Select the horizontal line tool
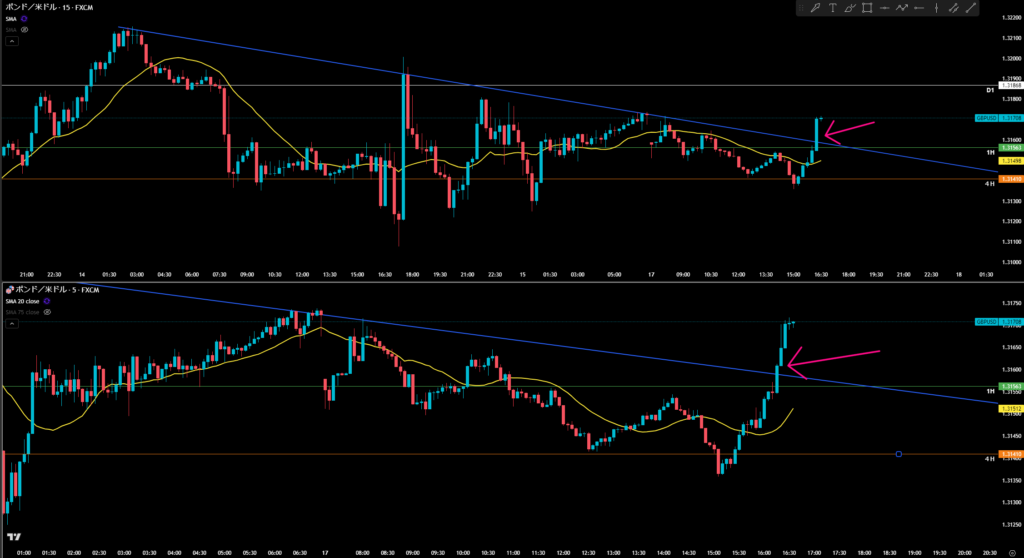The height and width of the screenshot is (558, 1024). point(885,8)
